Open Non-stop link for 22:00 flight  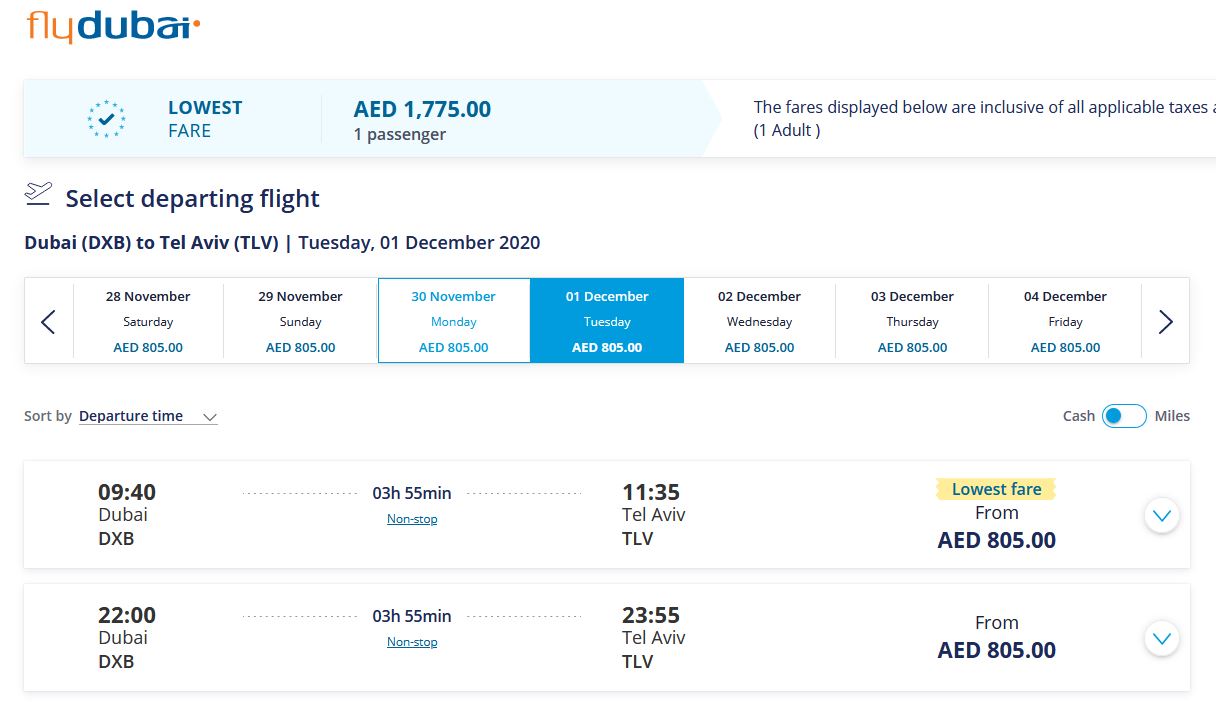click(x=412, y=642)
